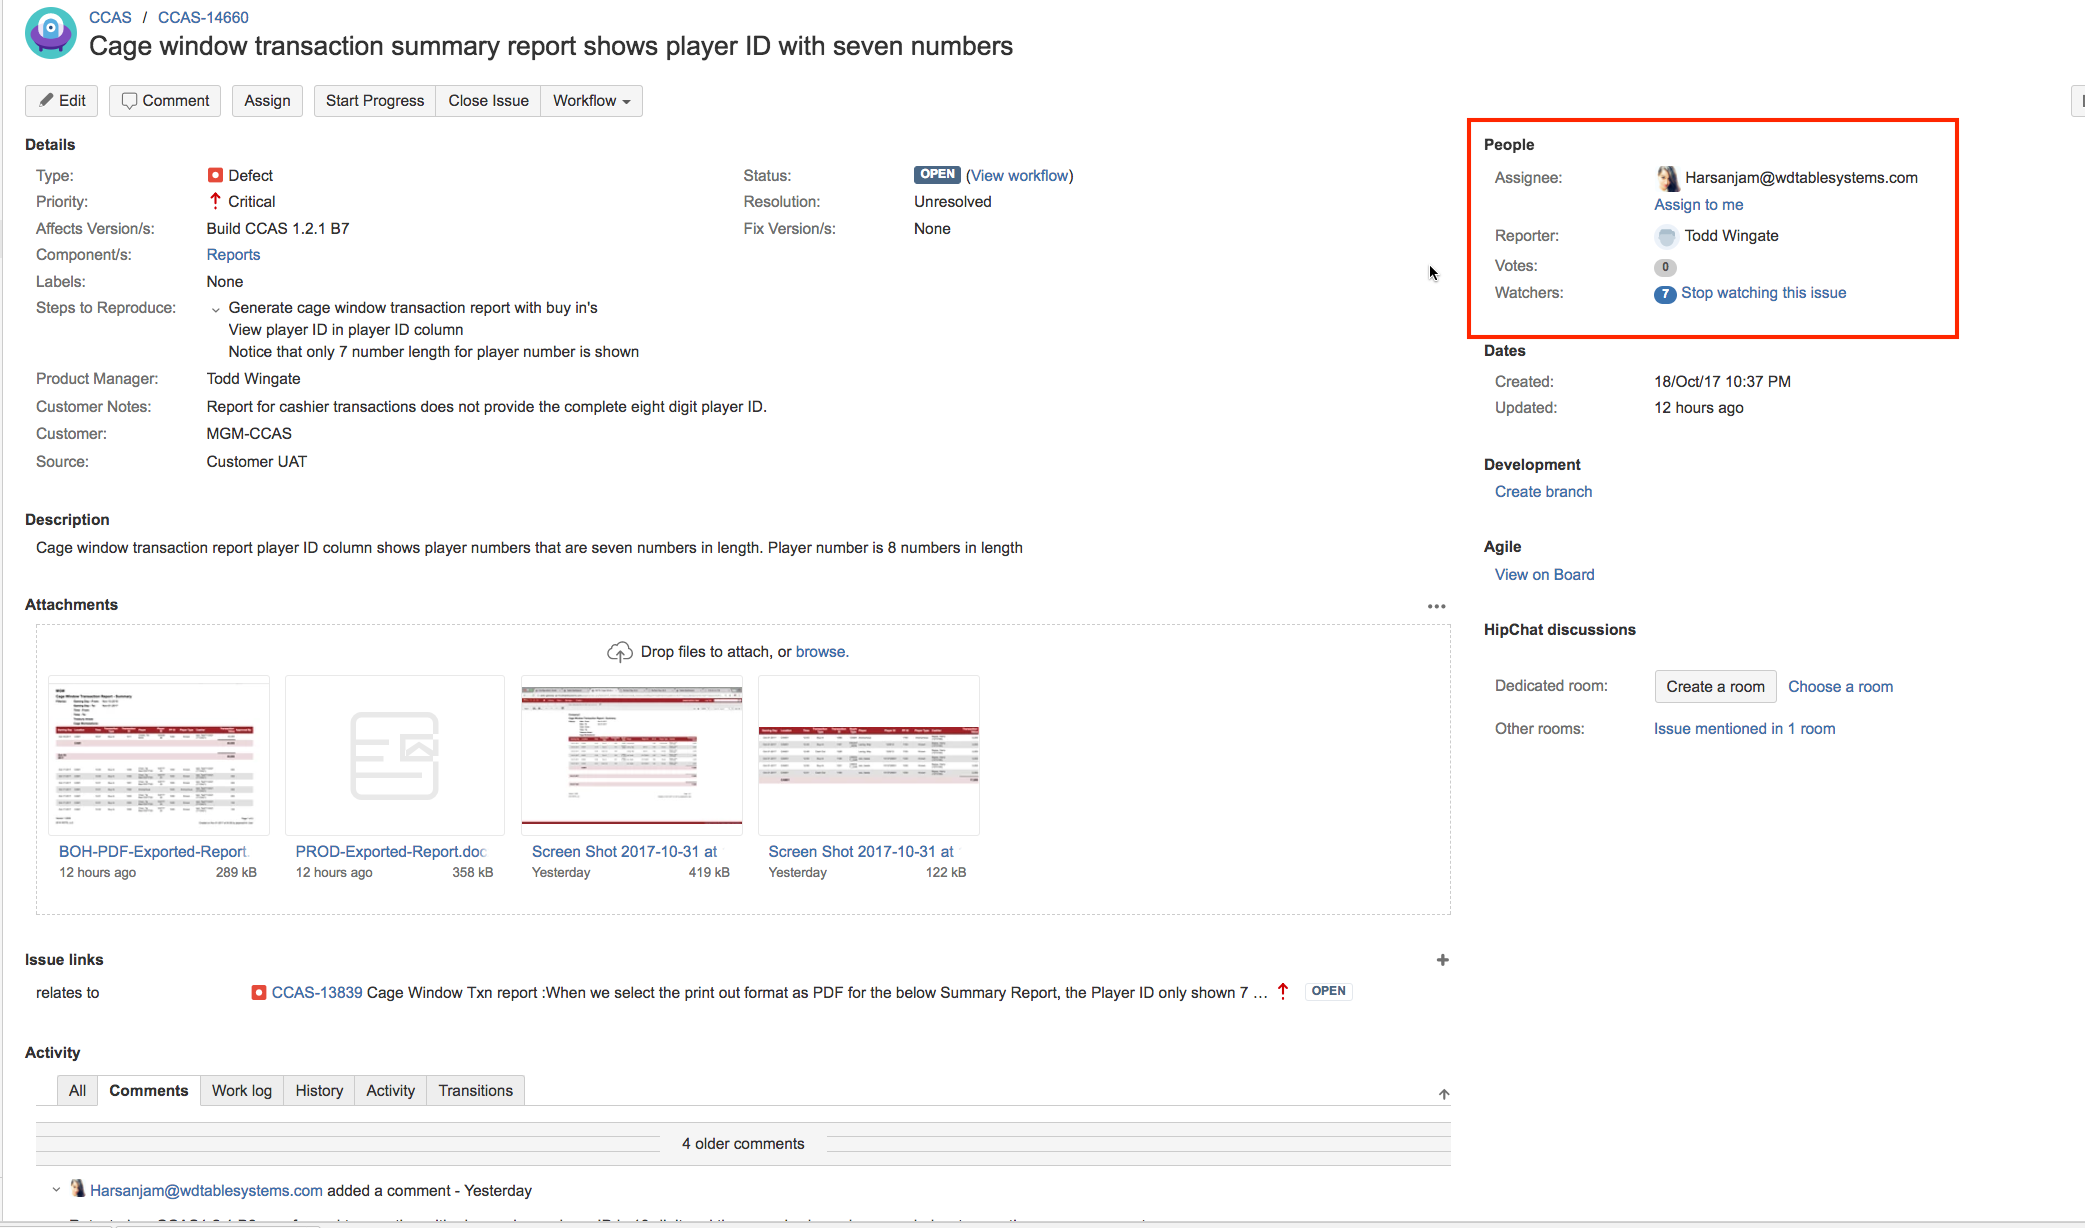Click MGM-CCAS customer value
The width and height of the screenshot is (2085, 1228).
249,434
